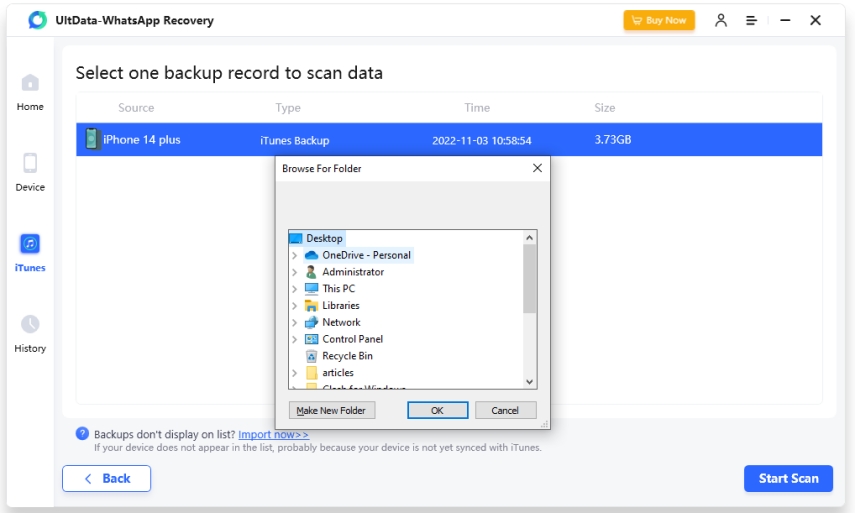The height and width of the screenshot is (513, 855).
Task: Select OneDrive - Personal folder
Action: (x=366, y=255)
